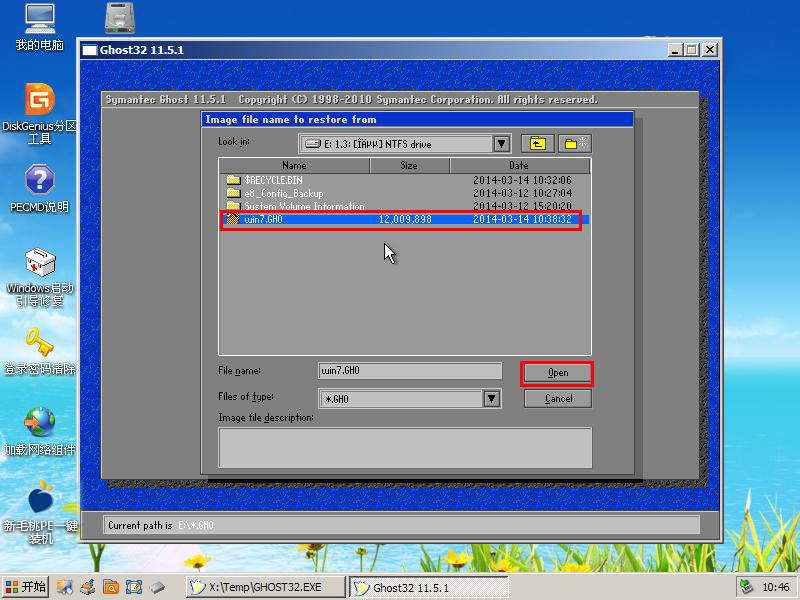Viewport: 800px width, 600px height.
Task: Select the 加载网络组件 globe icon
Action: click(39, 432)
